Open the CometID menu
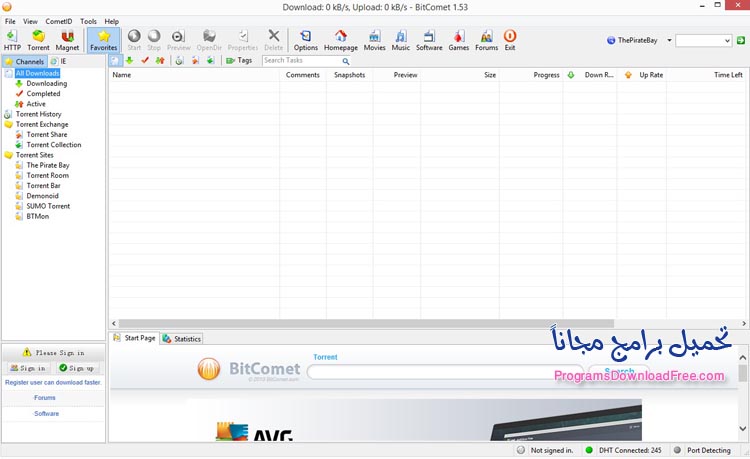750x459 pixels. click(59, 21)
